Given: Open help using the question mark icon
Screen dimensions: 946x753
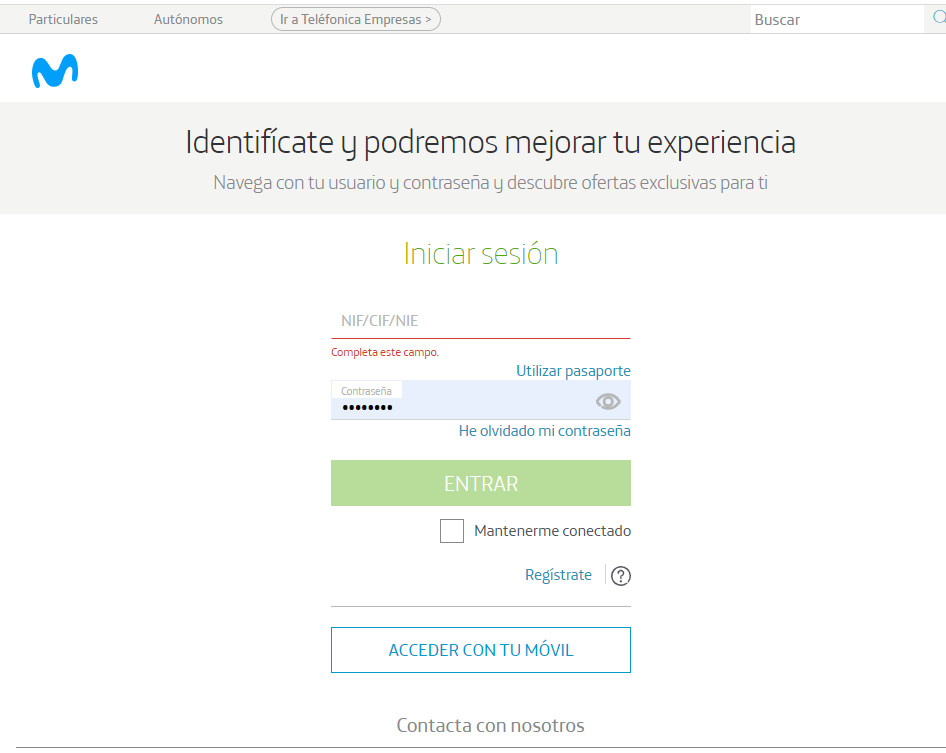Looking at the screenshot, I should (620, 575).
